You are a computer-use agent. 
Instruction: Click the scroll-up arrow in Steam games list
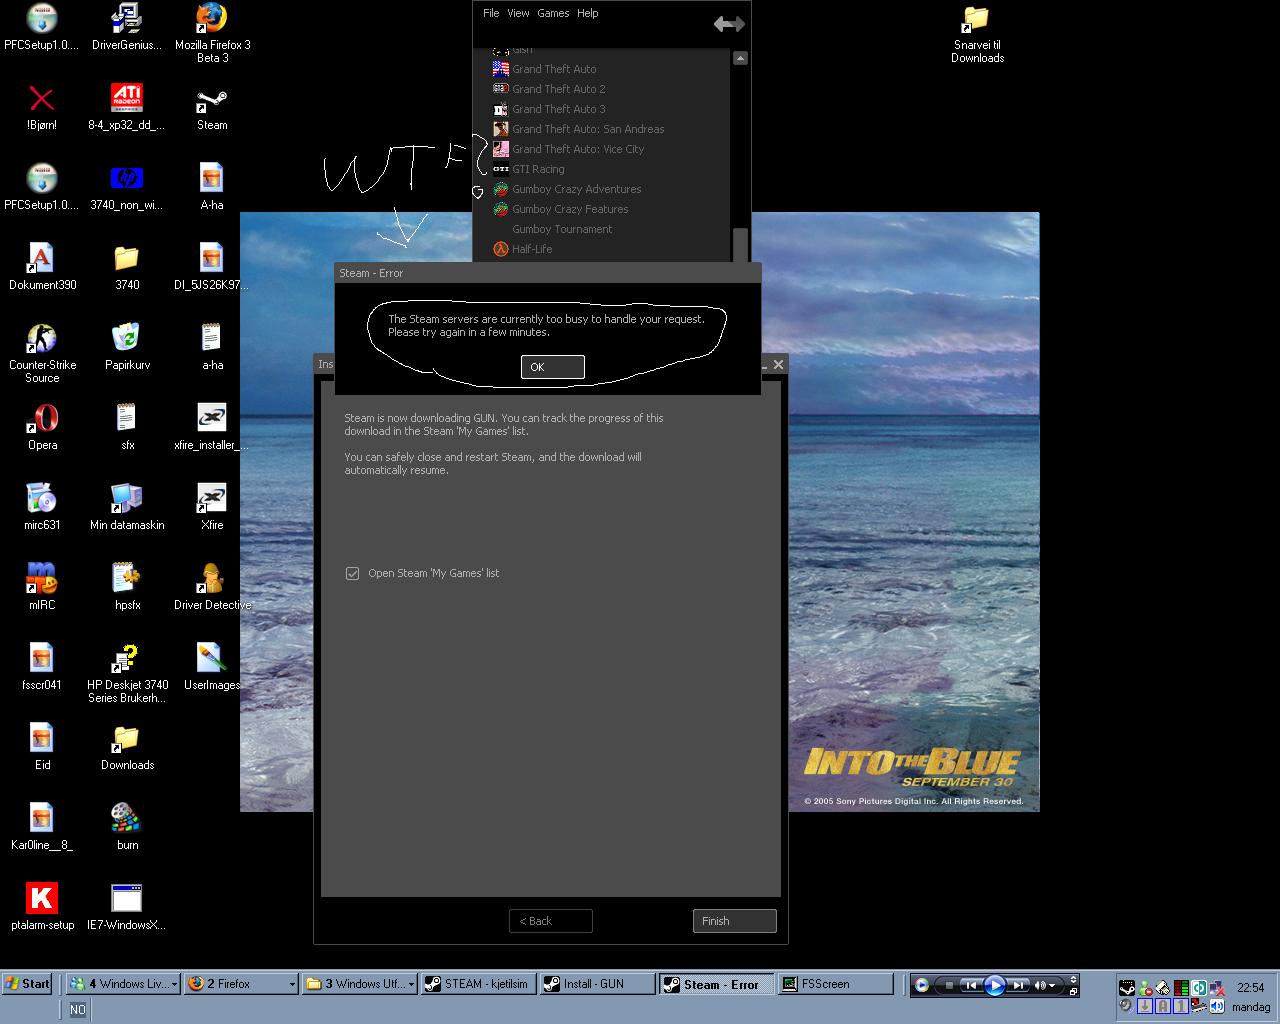coord(740,58)
